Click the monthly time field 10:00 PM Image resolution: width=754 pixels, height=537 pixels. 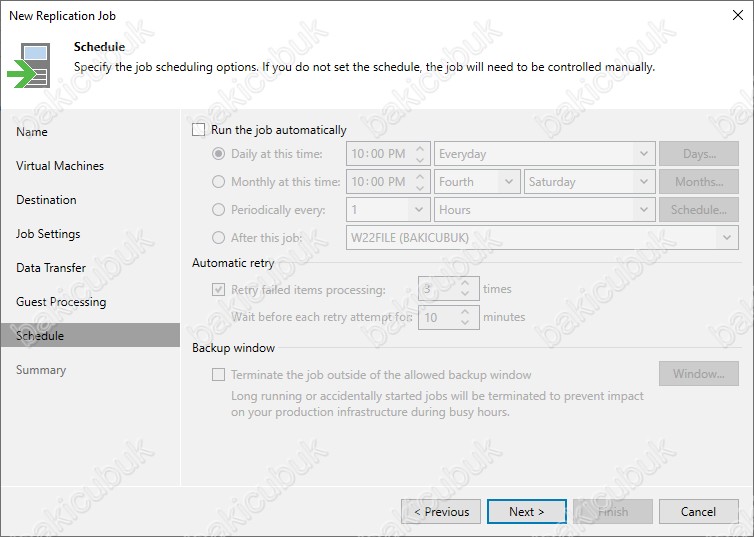[388, 182]
